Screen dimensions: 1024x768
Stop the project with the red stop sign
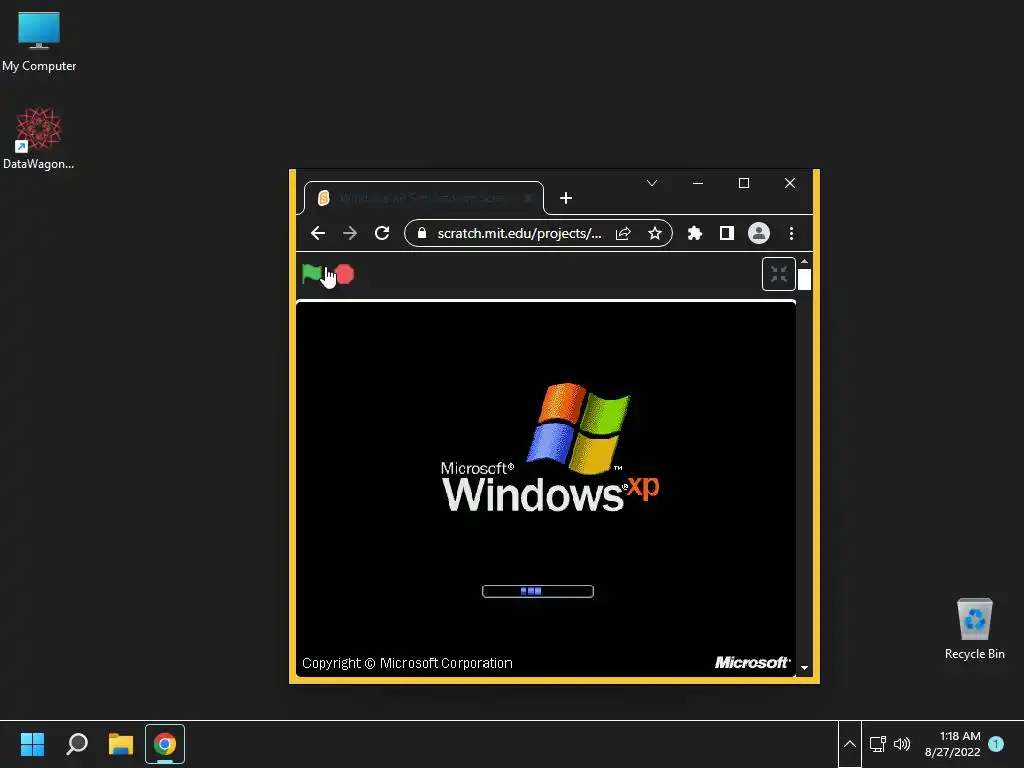click(x=344, y=274)
